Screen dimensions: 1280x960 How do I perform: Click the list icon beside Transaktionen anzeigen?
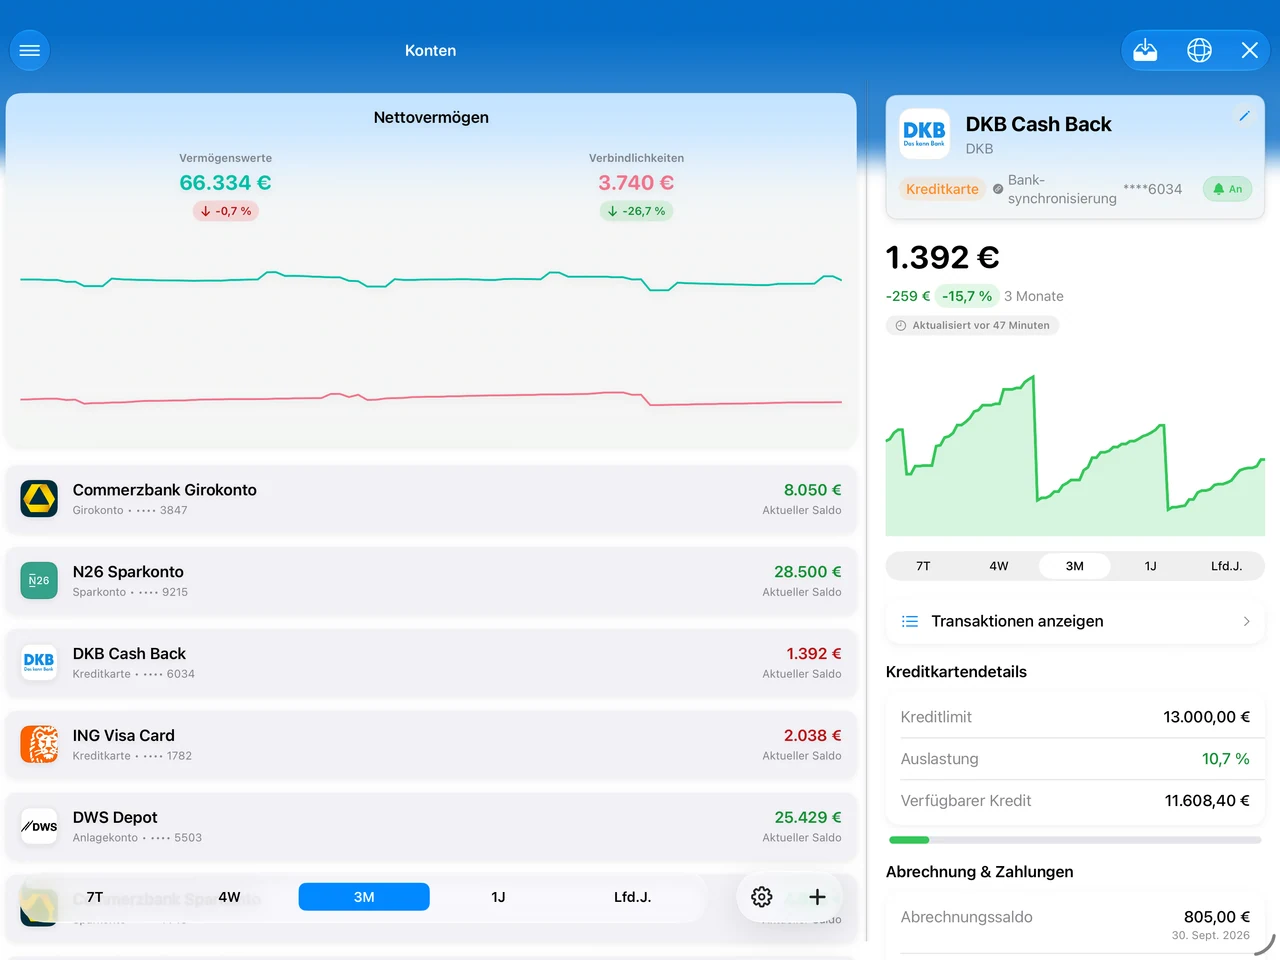coord(910,621)
